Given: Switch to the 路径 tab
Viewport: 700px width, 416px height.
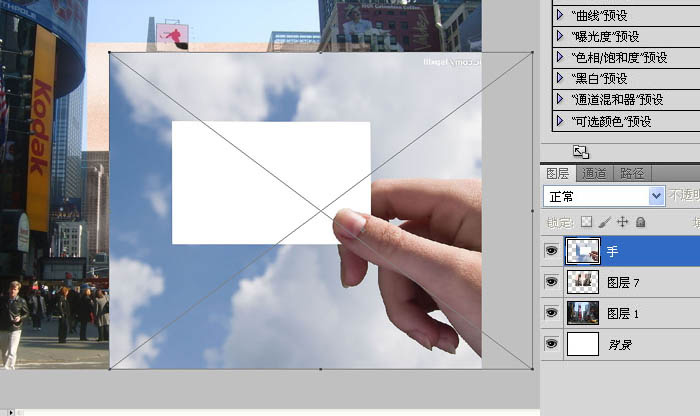Looking at the screenshot, I should [x=630, y=173].
